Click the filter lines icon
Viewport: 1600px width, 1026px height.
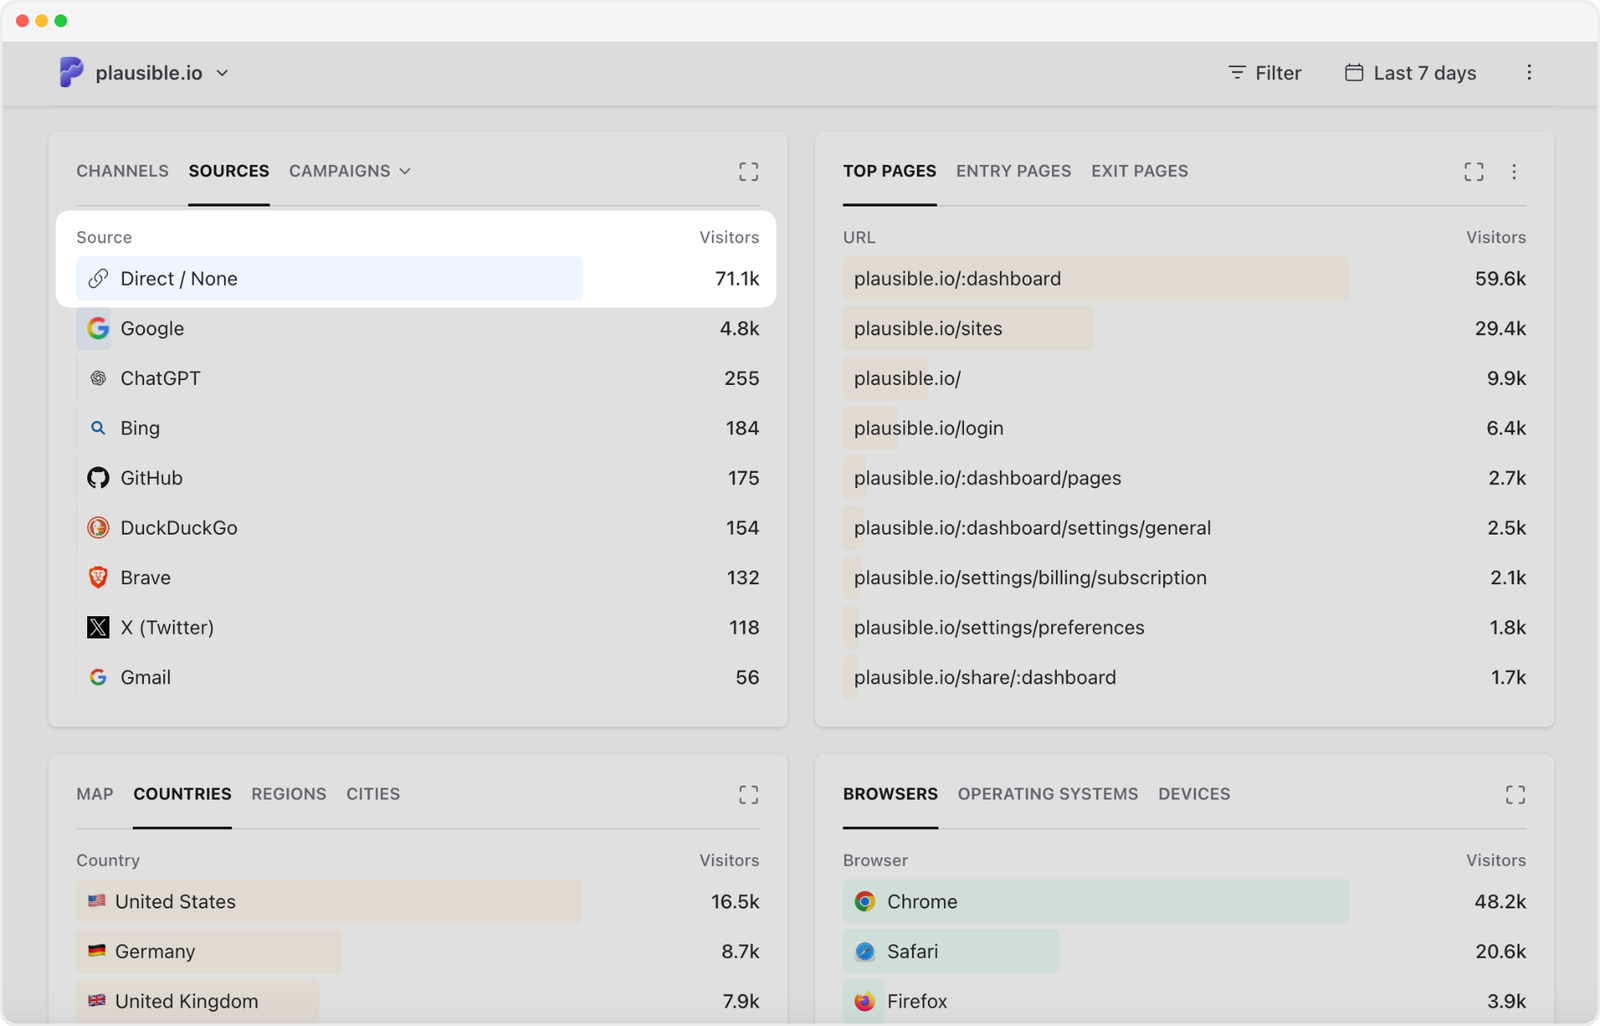click(1237, 73)
